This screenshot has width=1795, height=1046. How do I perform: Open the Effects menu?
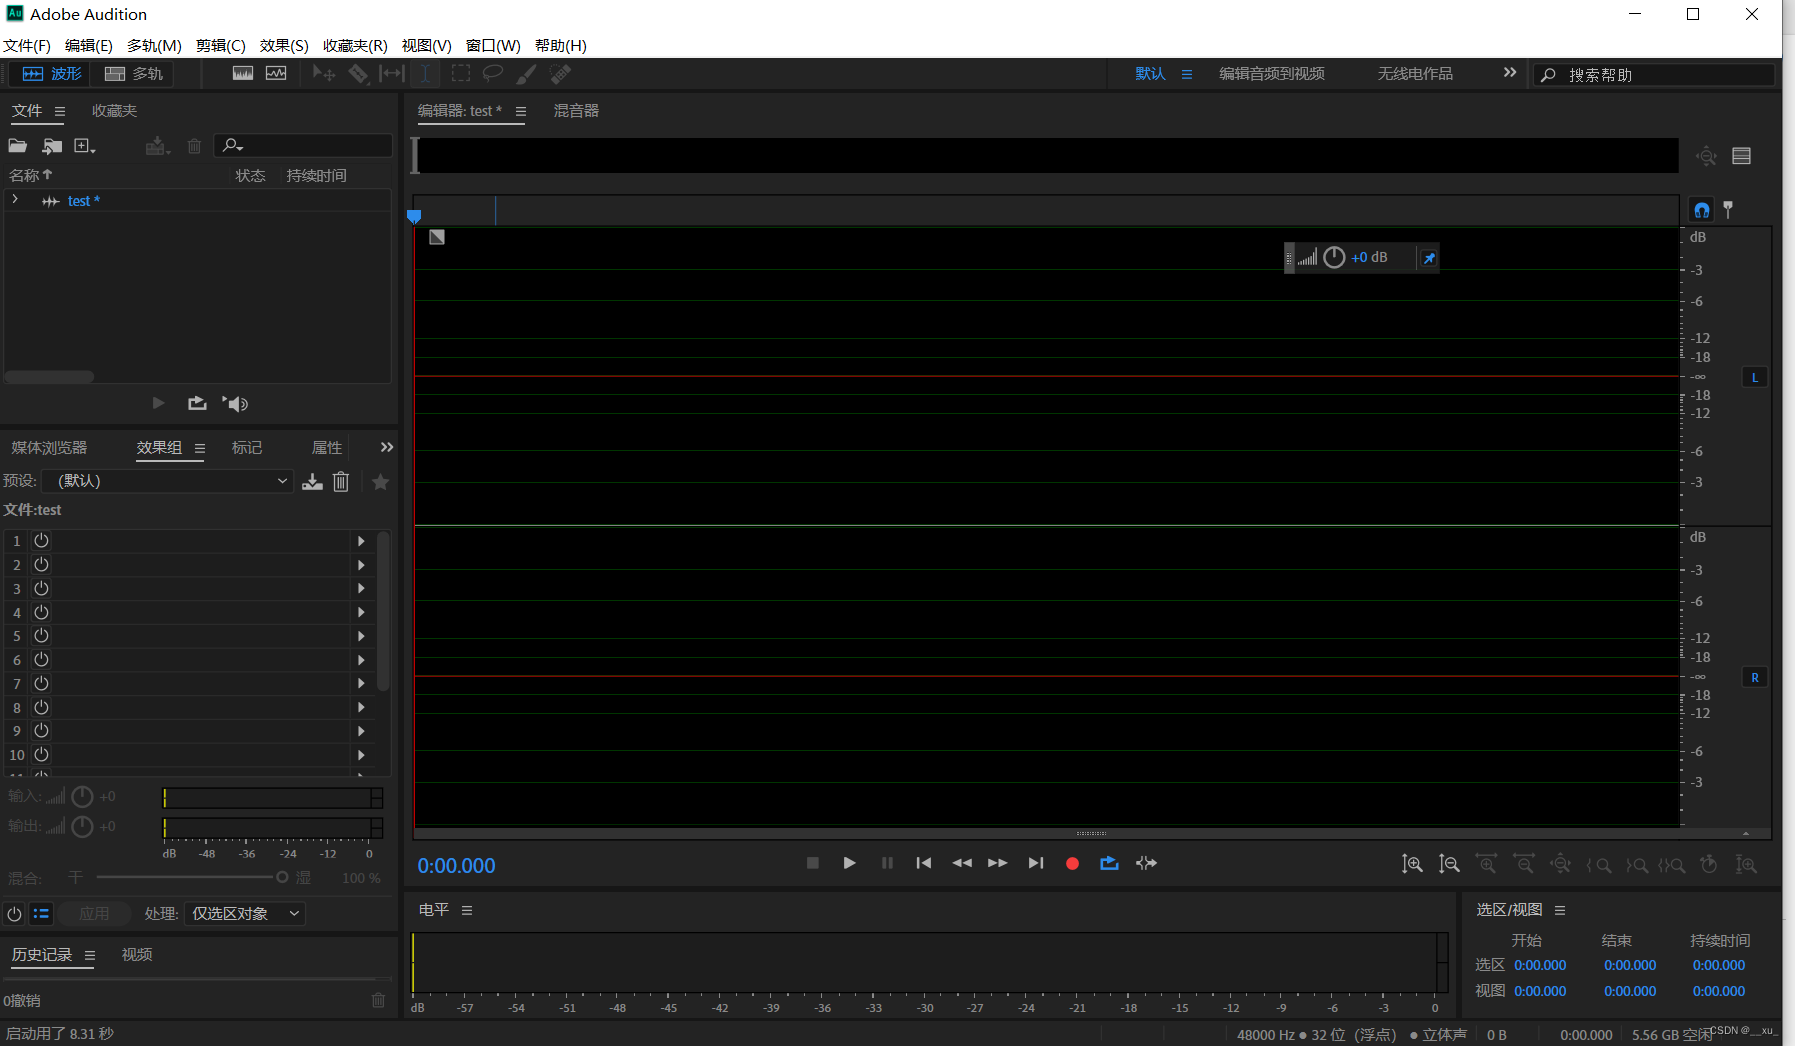[x=284, y=45]
